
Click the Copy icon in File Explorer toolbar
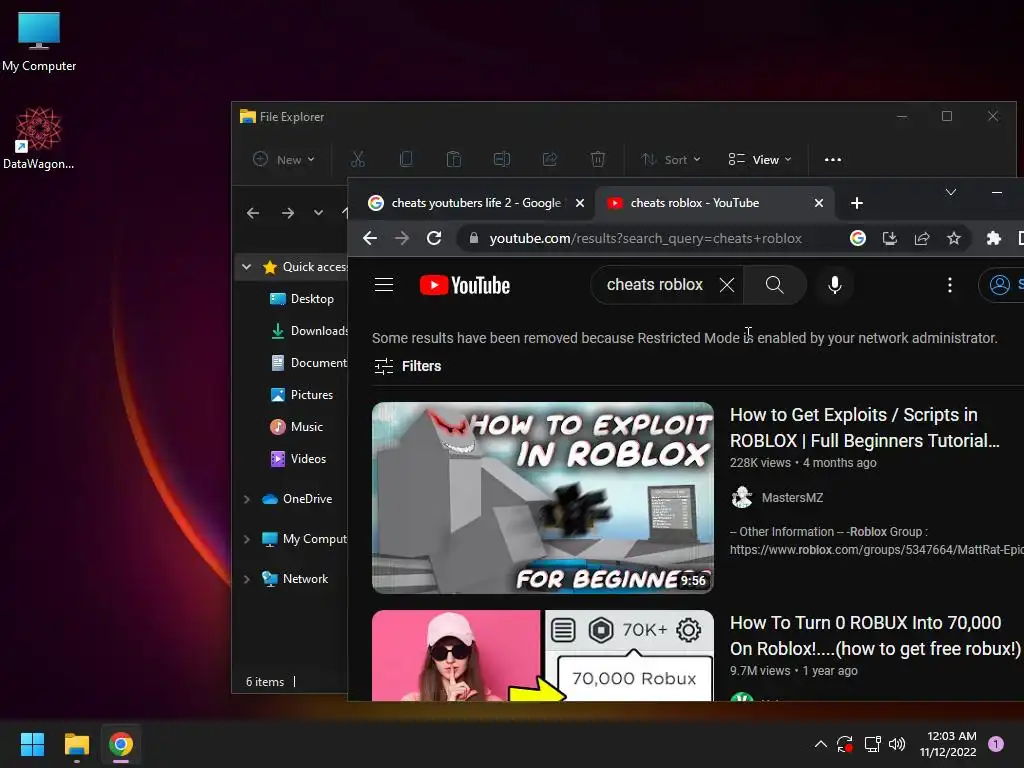[406, 159]
